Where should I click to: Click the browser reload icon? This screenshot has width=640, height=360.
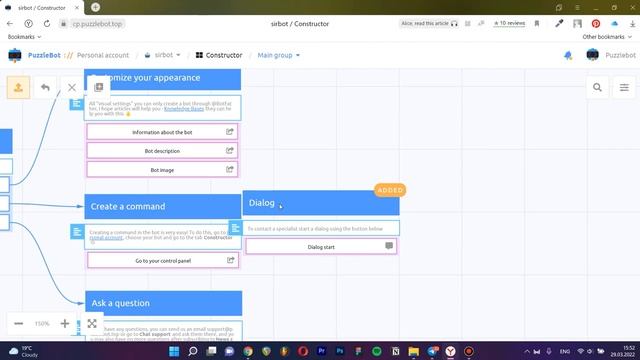47,24
